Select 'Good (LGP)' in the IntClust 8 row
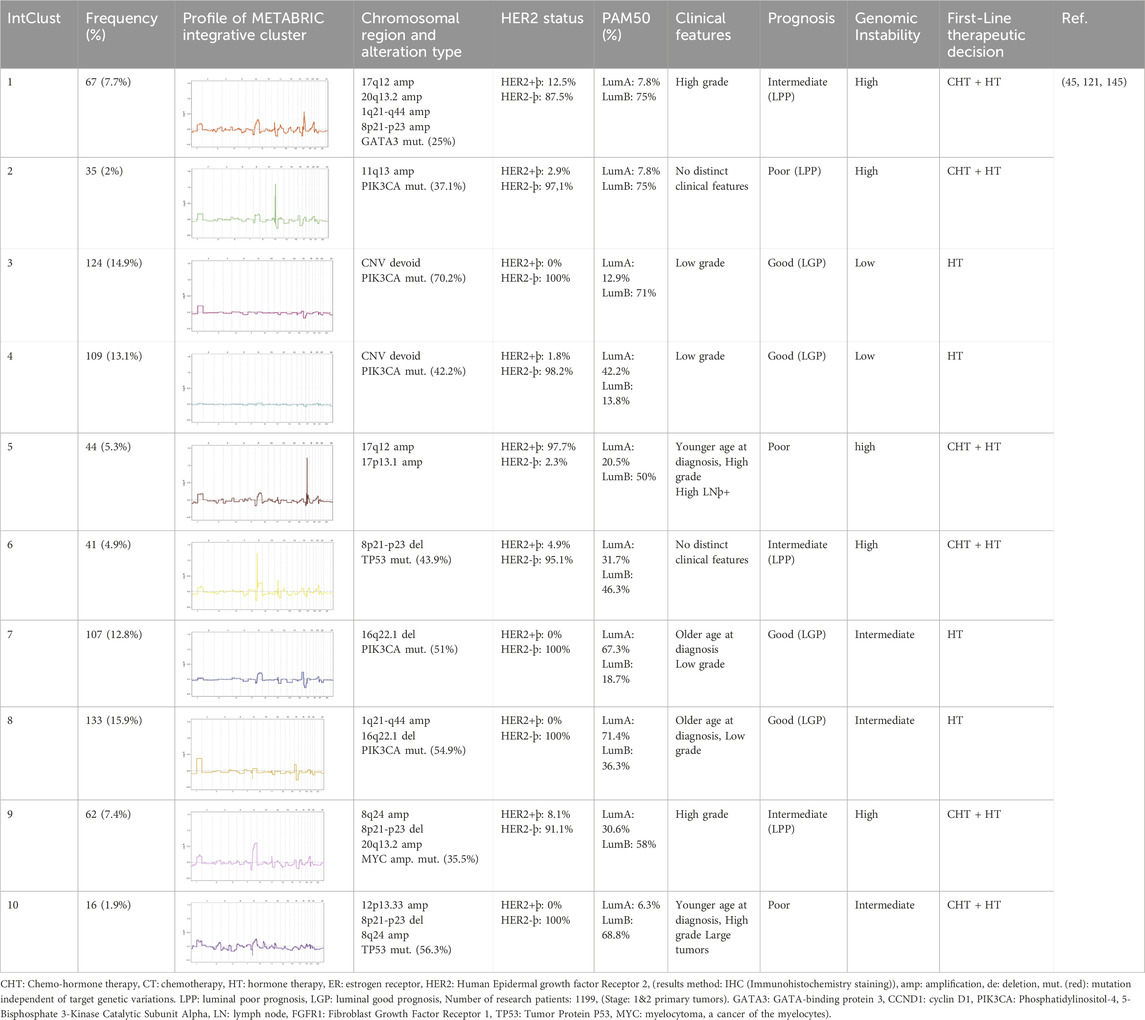The height and width of the screenshot is (1020, 1145). click(797, 721)
